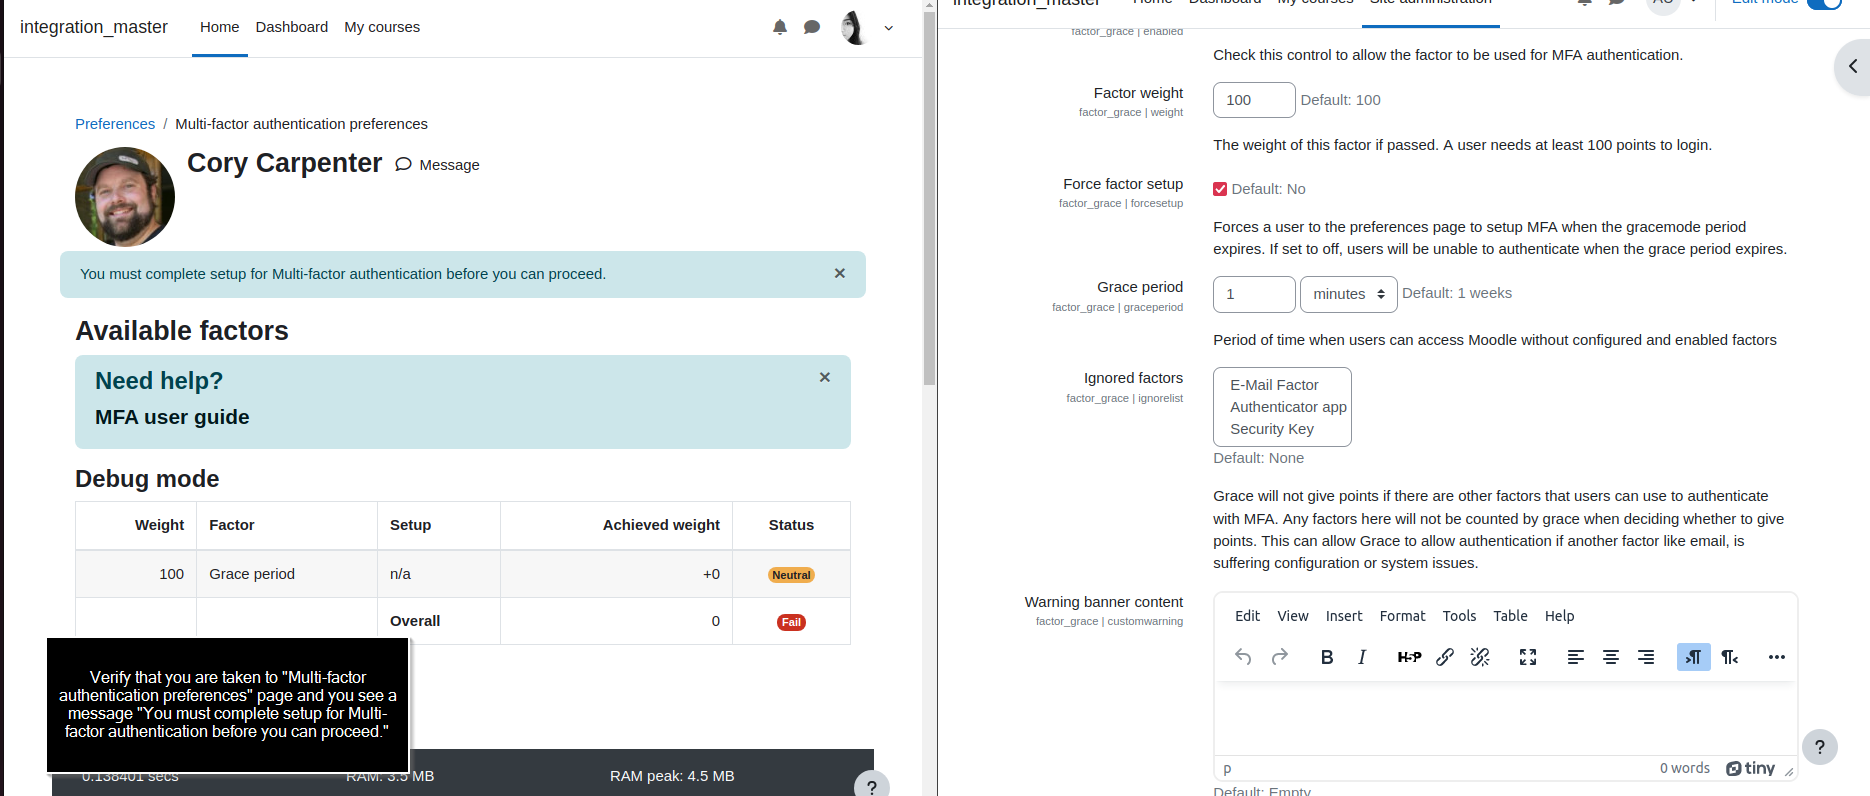Align text left in editor
The image size is (1870, 796).
click(x=1576, y=657)
